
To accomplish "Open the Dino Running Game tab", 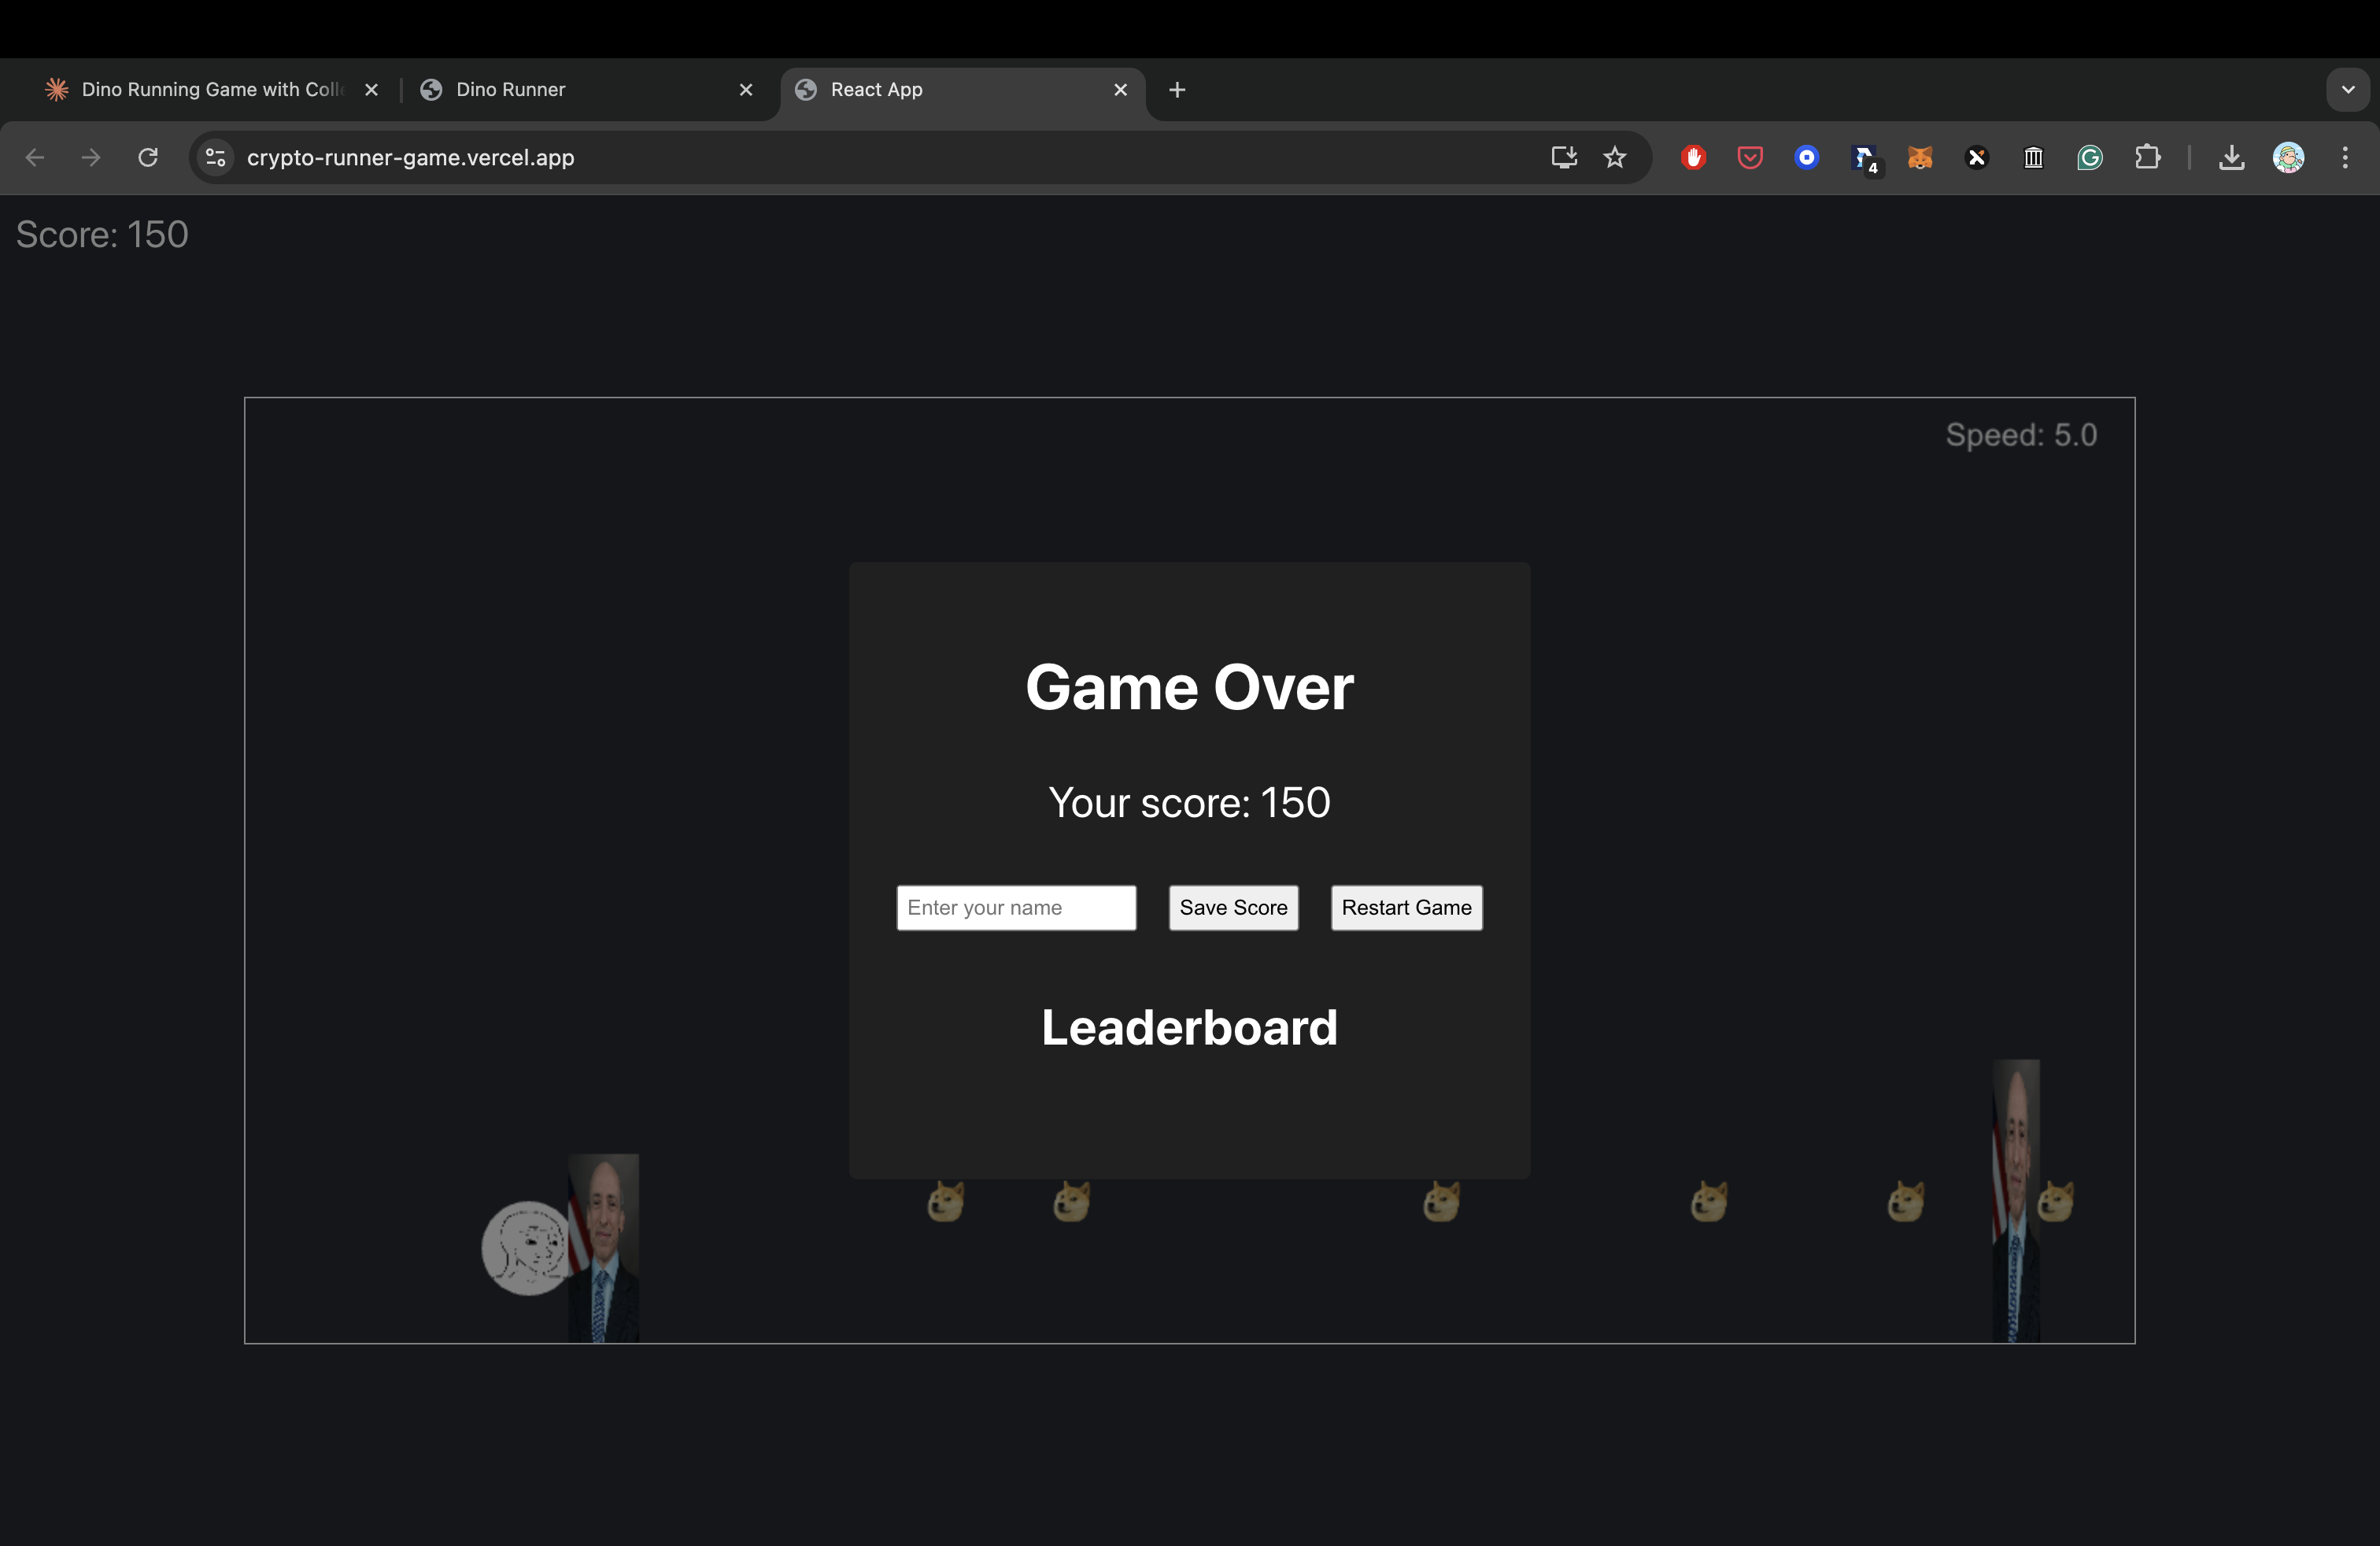I will click(x=210, y=90).
